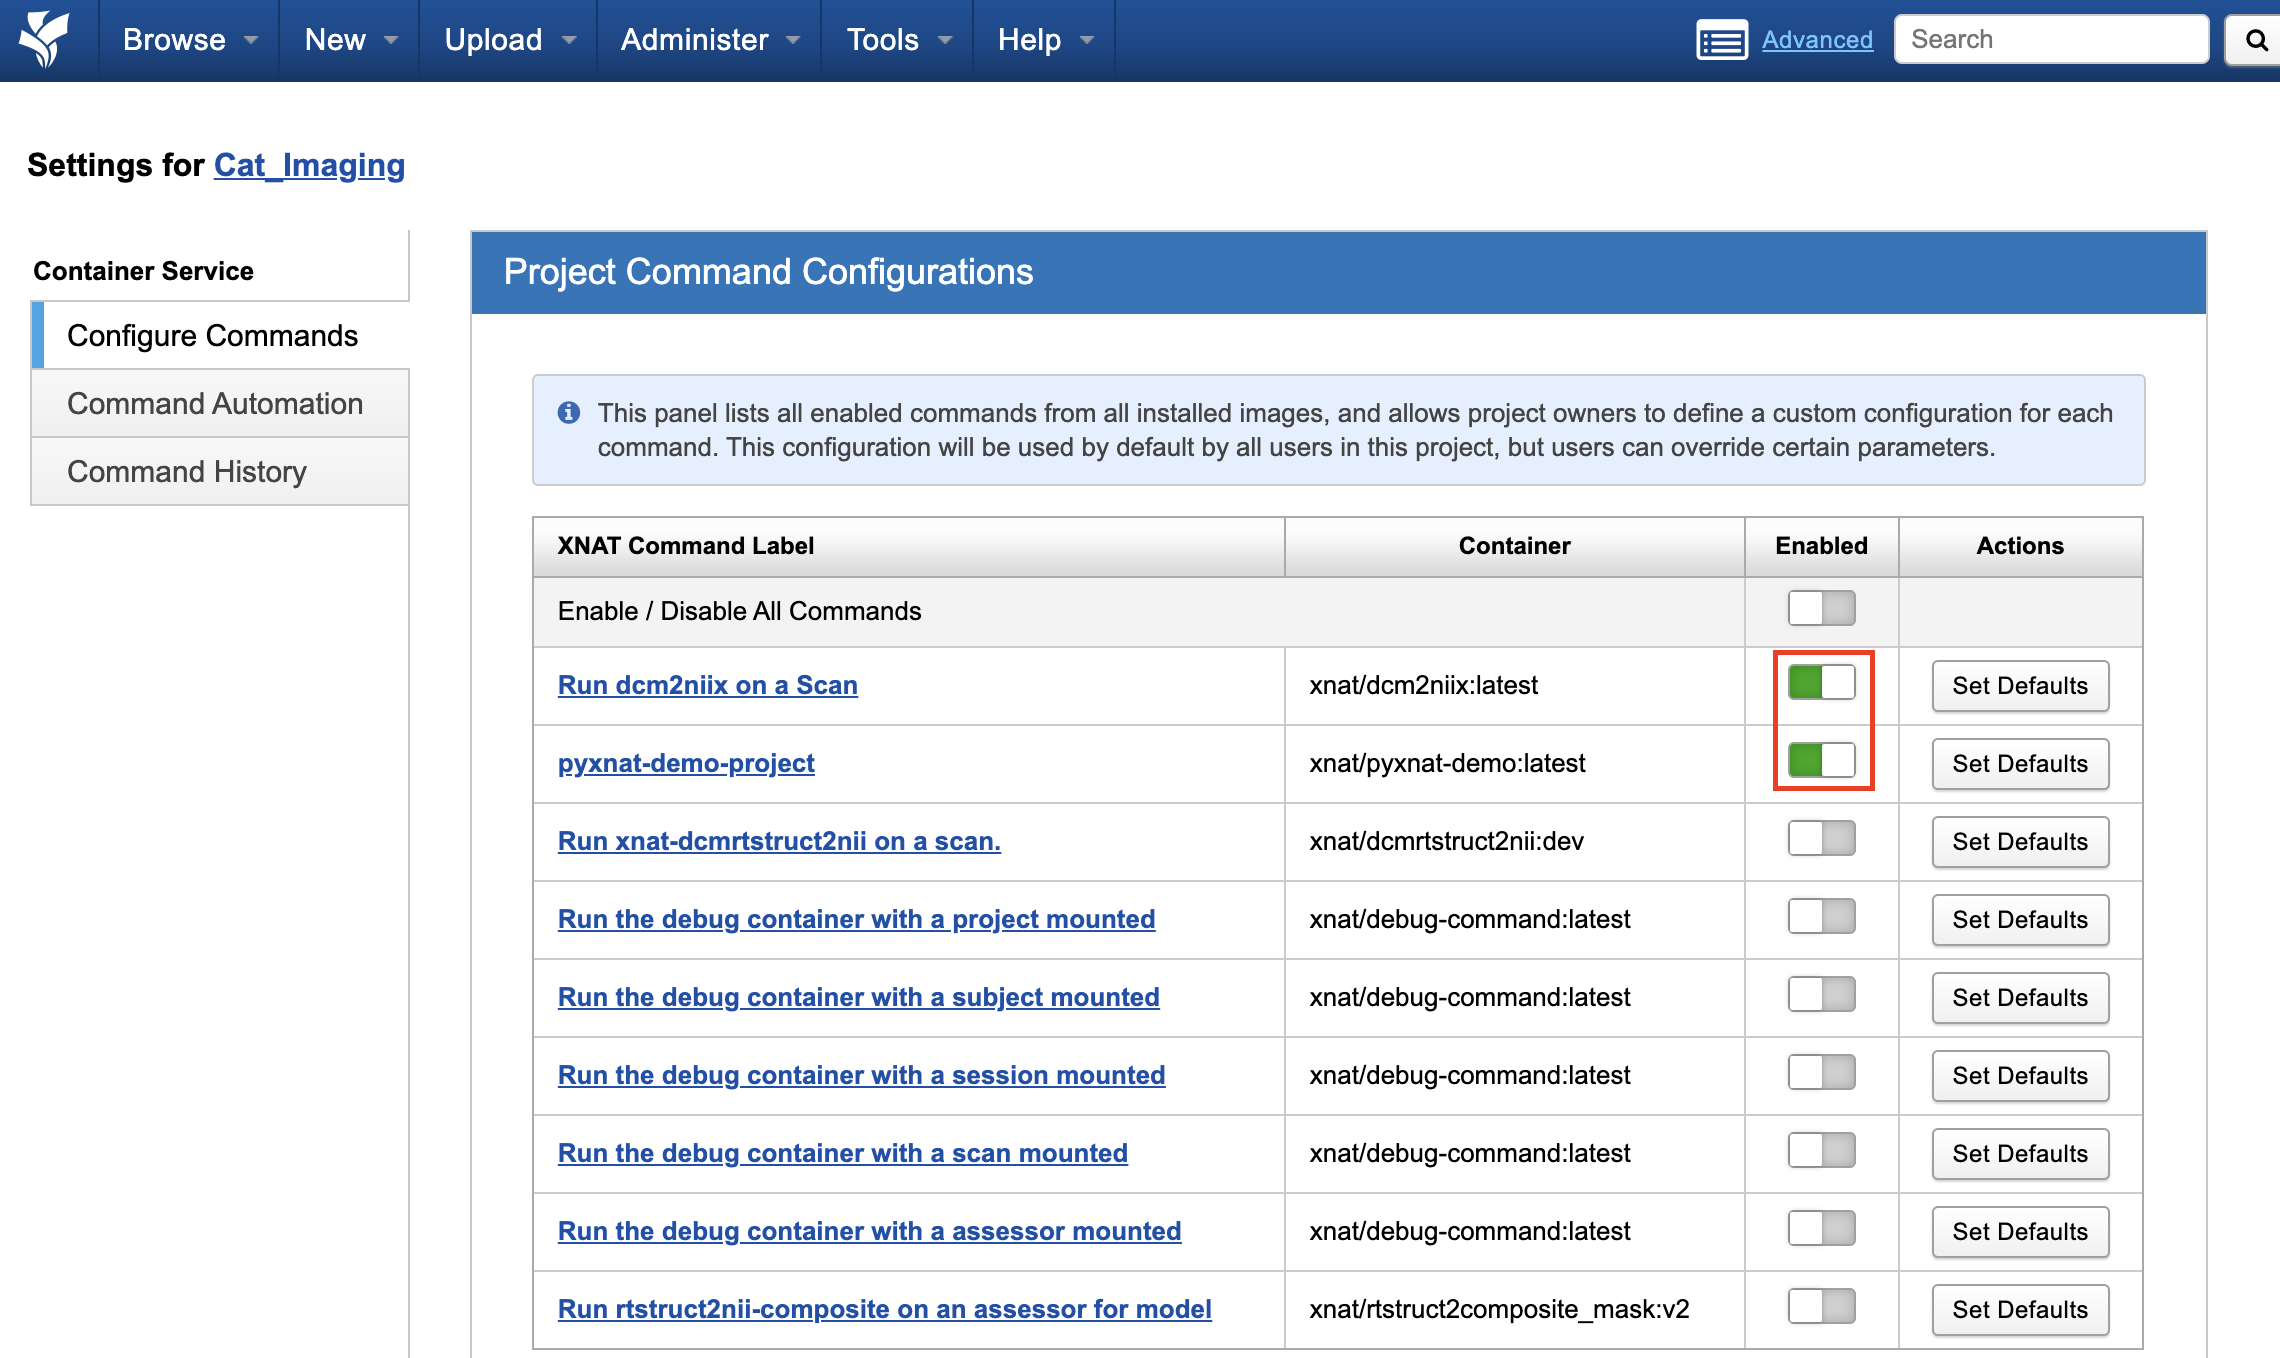Switch to the Command Automation tab
Image resolution: width=2280 pixels, height=1358 pixels.
tap(220, 404)
